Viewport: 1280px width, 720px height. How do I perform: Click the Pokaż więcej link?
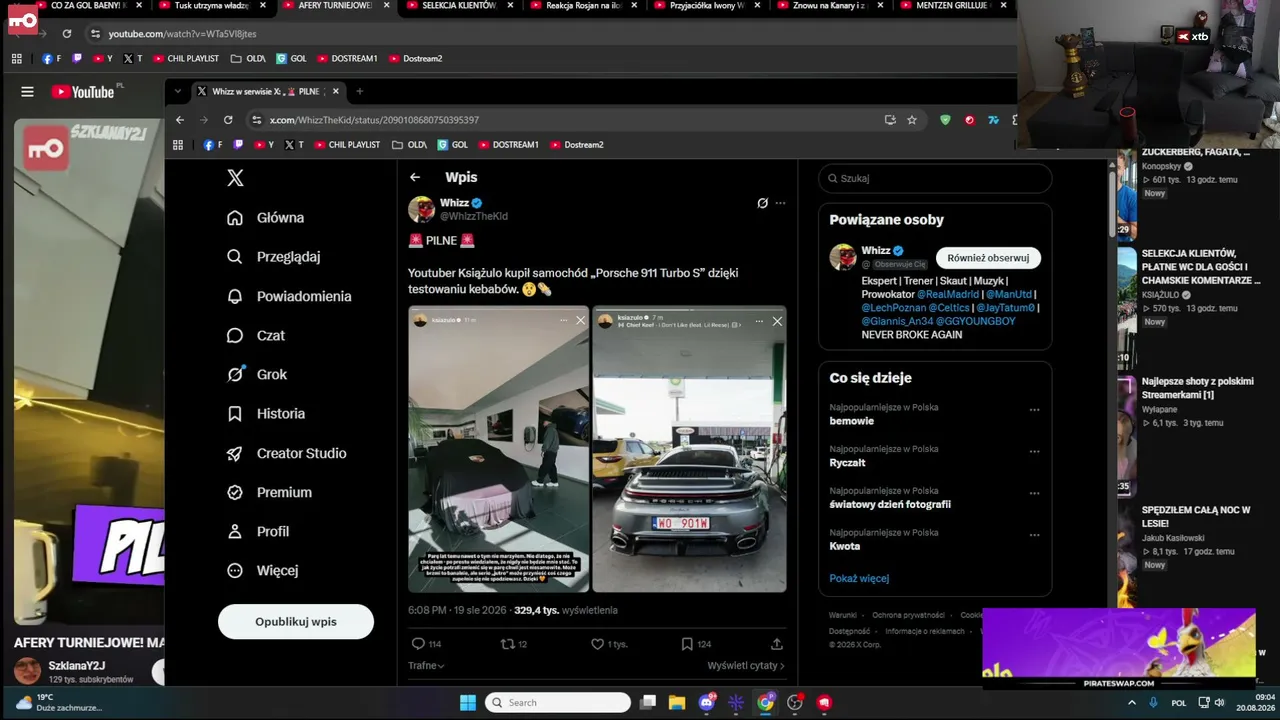coord(859,578)
